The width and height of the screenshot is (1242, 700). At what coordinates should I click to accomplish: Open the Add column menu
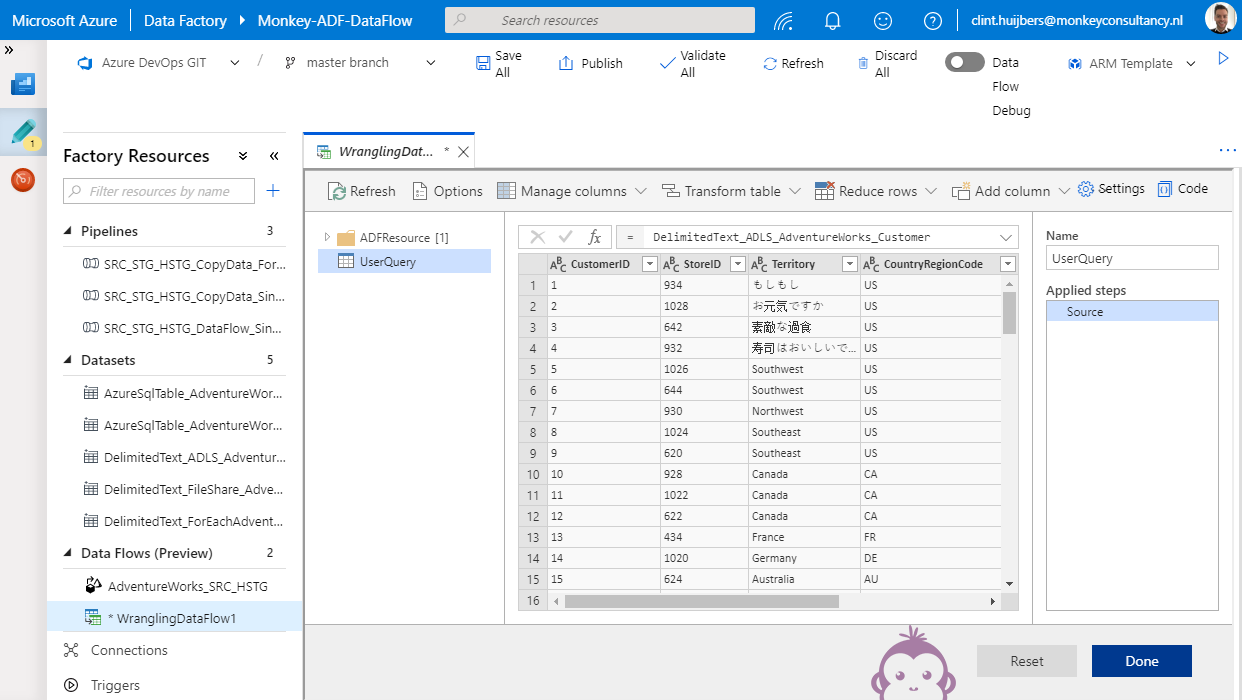(1011, 191)
